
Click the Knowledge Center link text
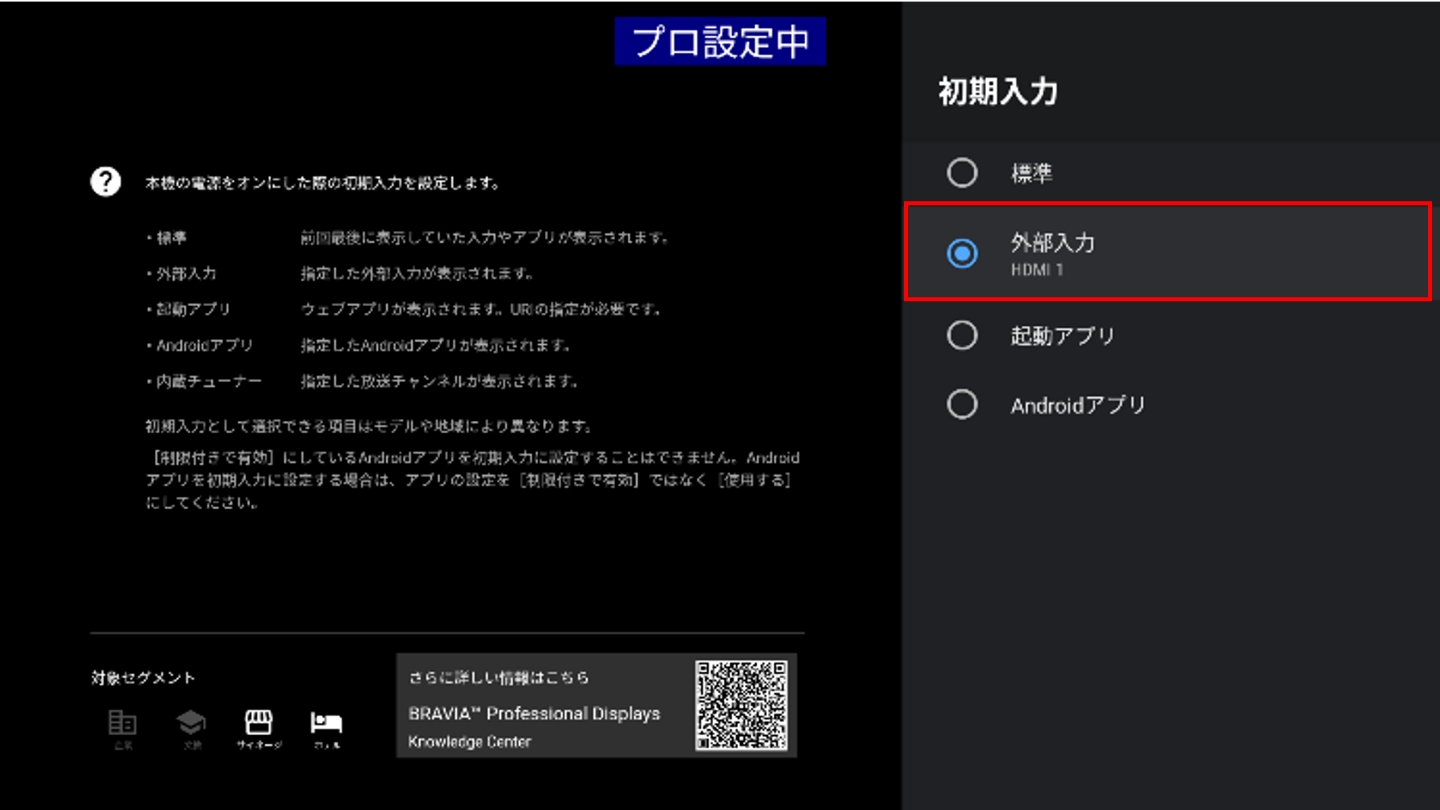[x=470, y=742]
